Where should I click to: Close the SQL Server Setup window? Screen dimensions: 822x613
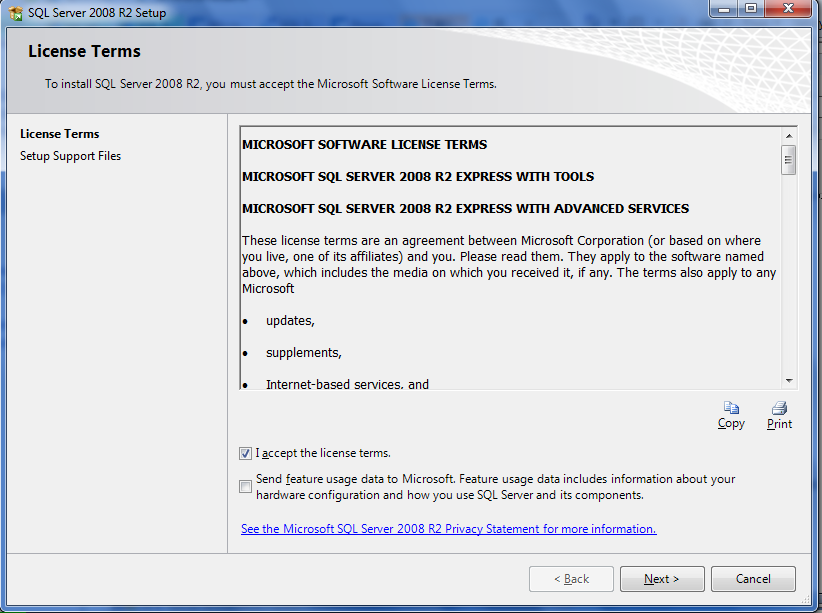[788, 9]
